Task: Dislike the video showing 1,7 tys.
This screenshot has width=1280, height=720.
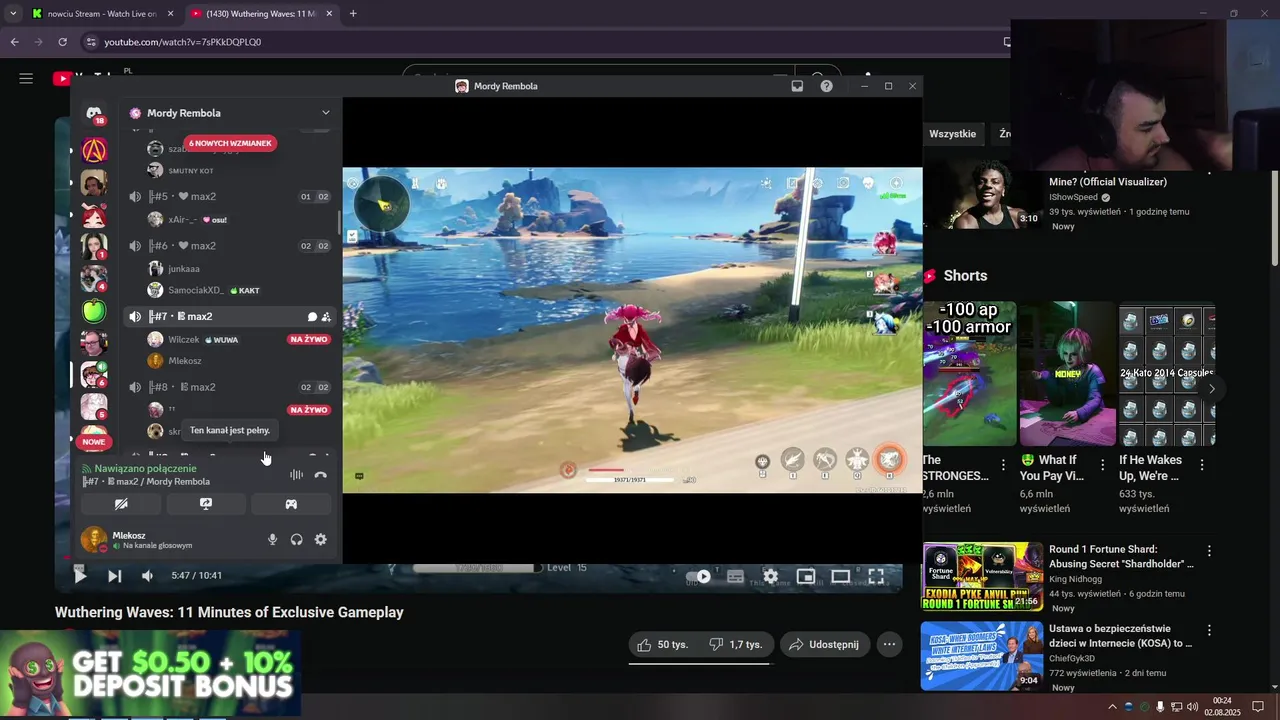Action: point(735,645)
